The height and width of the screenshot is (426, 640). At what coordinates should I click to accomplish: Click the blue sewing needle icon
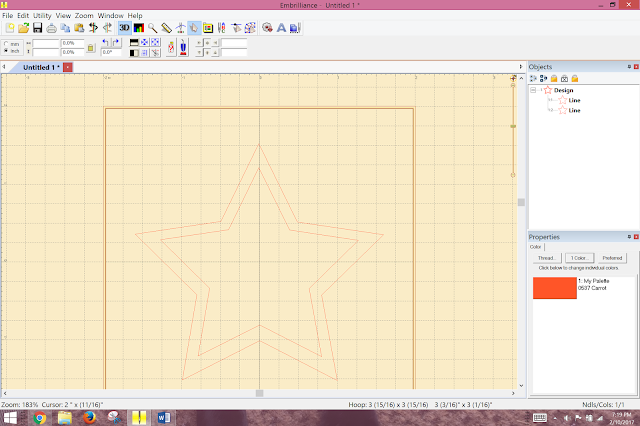click(183, 47)
